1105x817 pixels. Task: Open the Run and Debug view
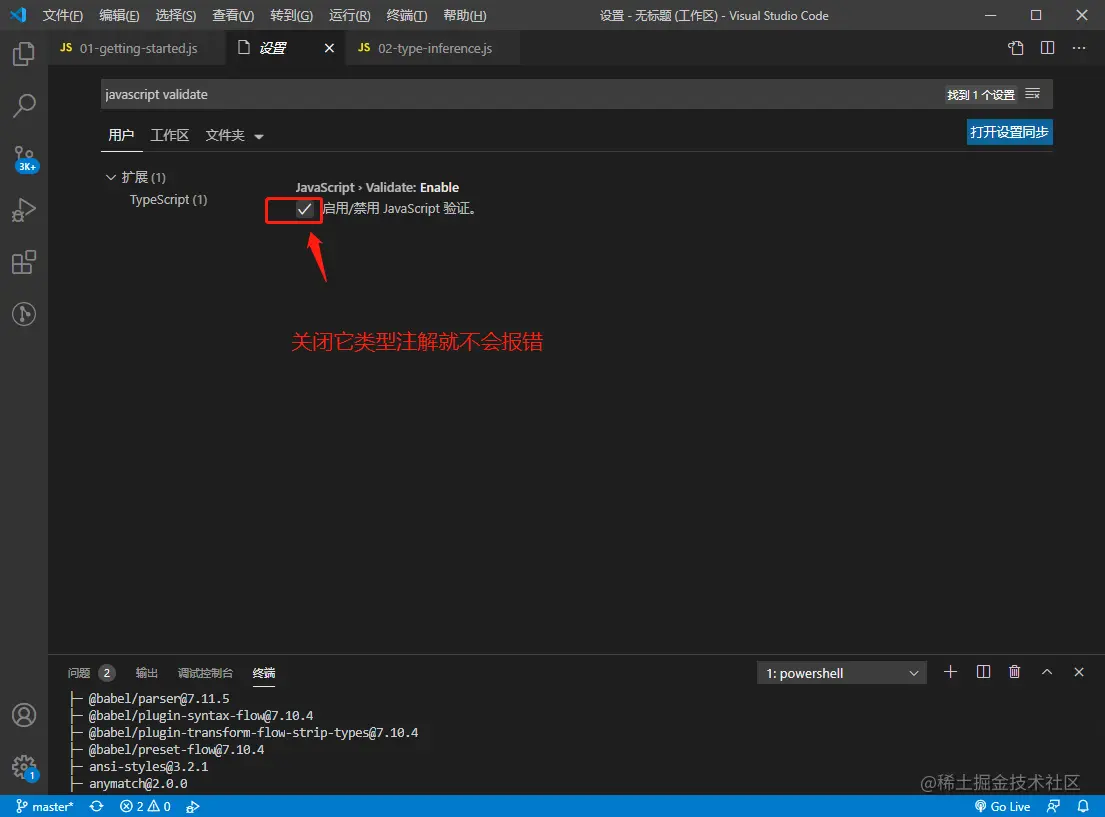[x=23, y=210]
